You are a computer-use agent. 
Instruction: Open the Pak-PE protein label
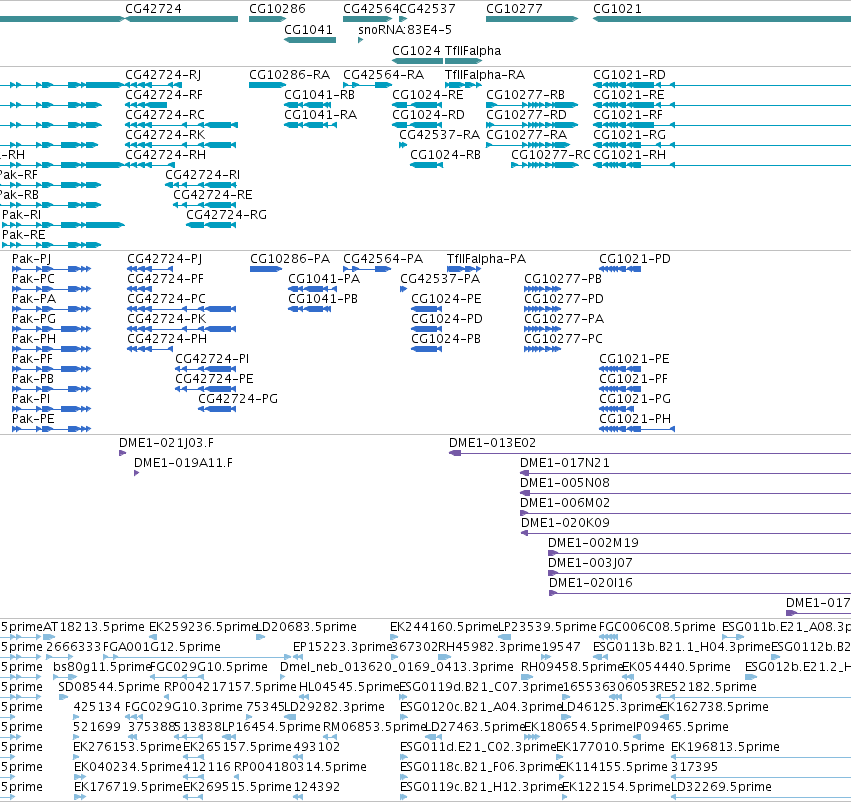[33, 419]
